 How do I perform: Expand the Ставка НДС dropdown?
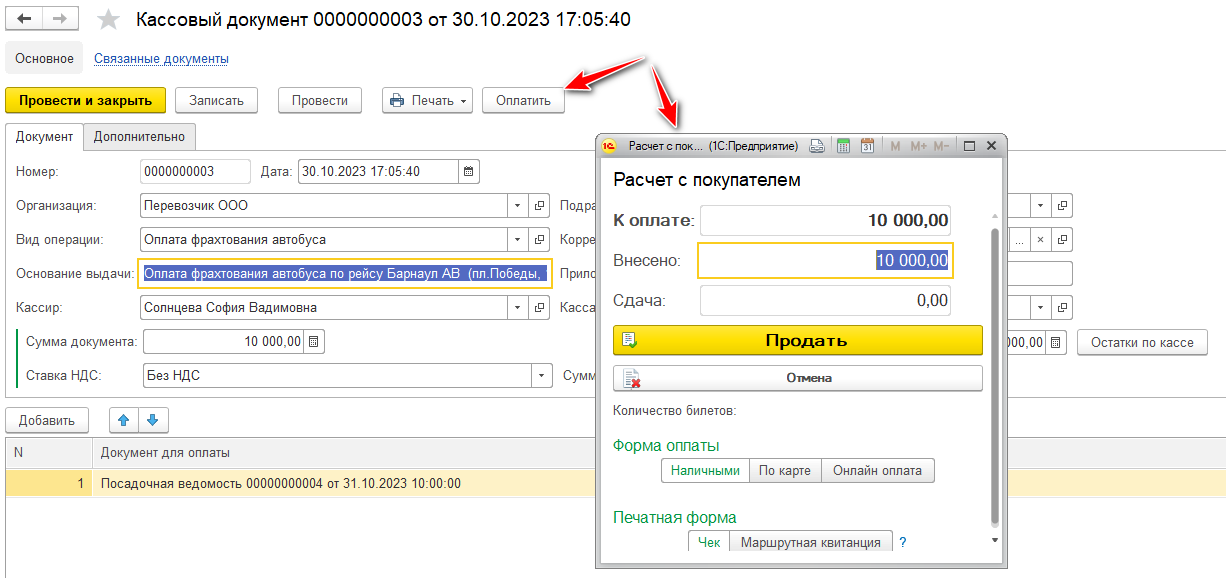pos(541,376)
